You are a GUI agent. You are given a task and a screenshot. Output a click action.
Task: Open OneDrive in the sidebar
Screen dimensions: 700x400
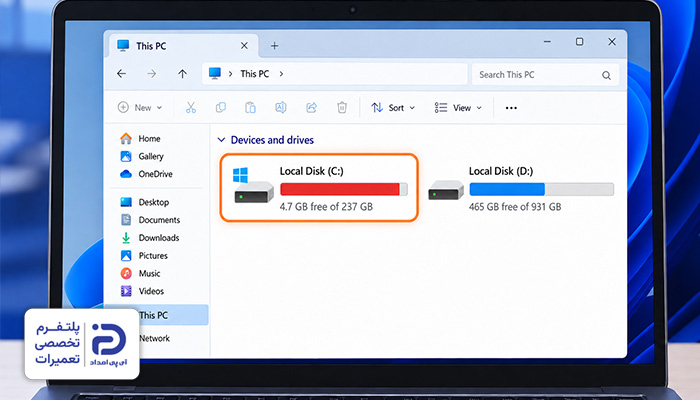[146, 174]
